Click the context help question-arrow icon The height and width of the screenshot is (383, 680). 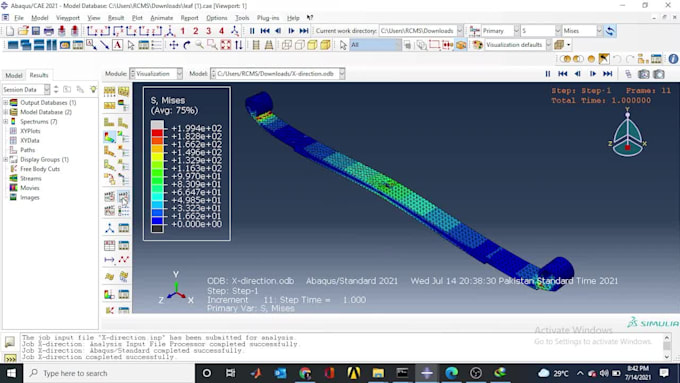[x=310, y=18]
